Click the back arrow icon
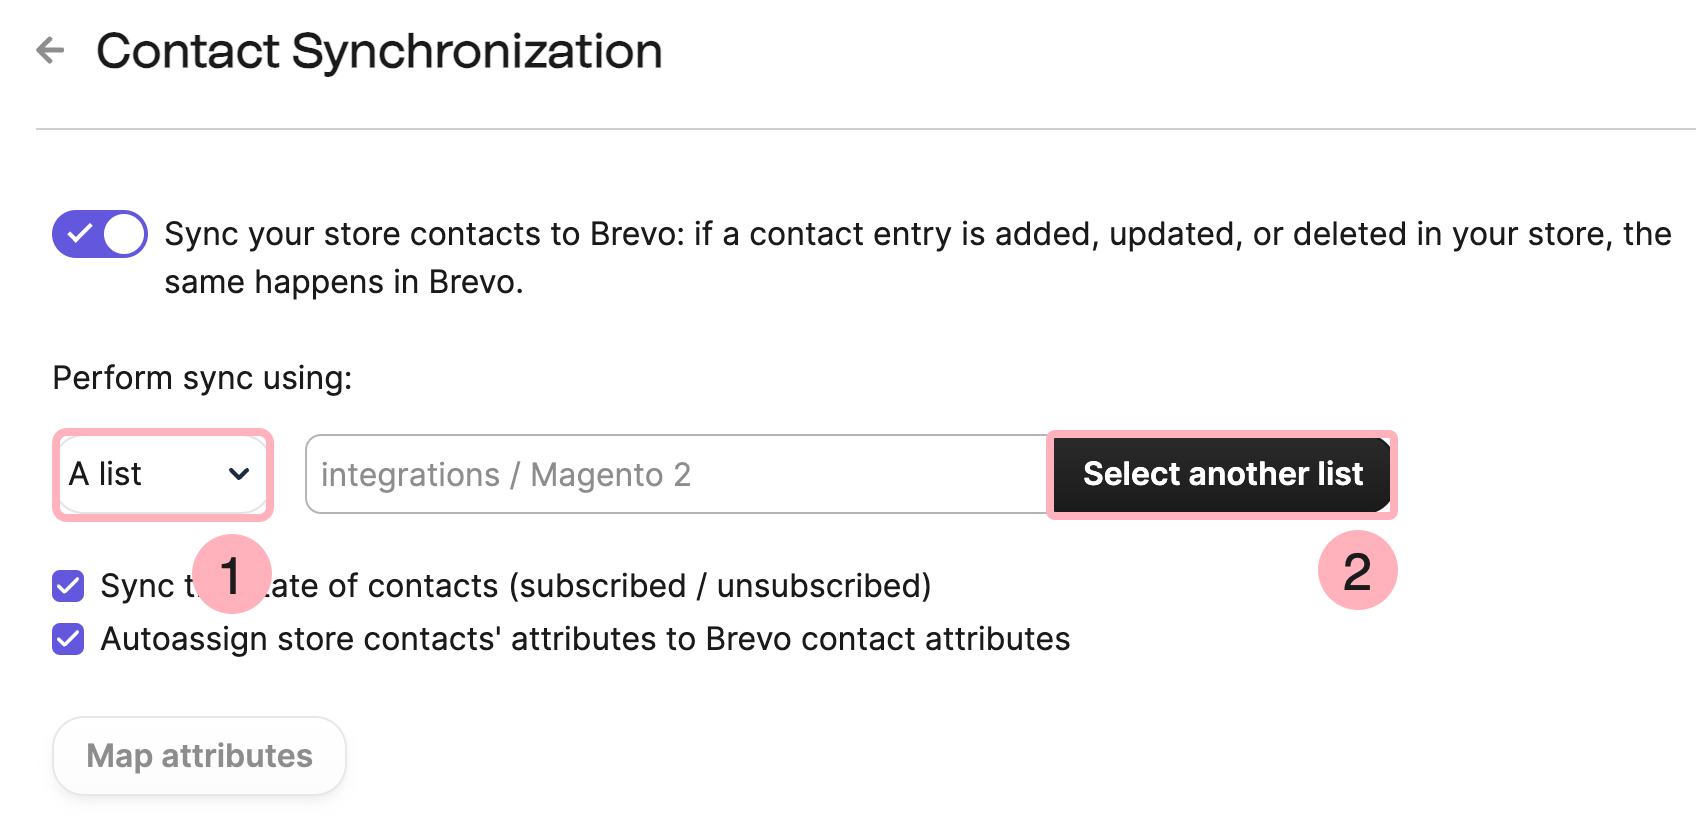This screenshot has height=834, width=1696. click(50, 50)
